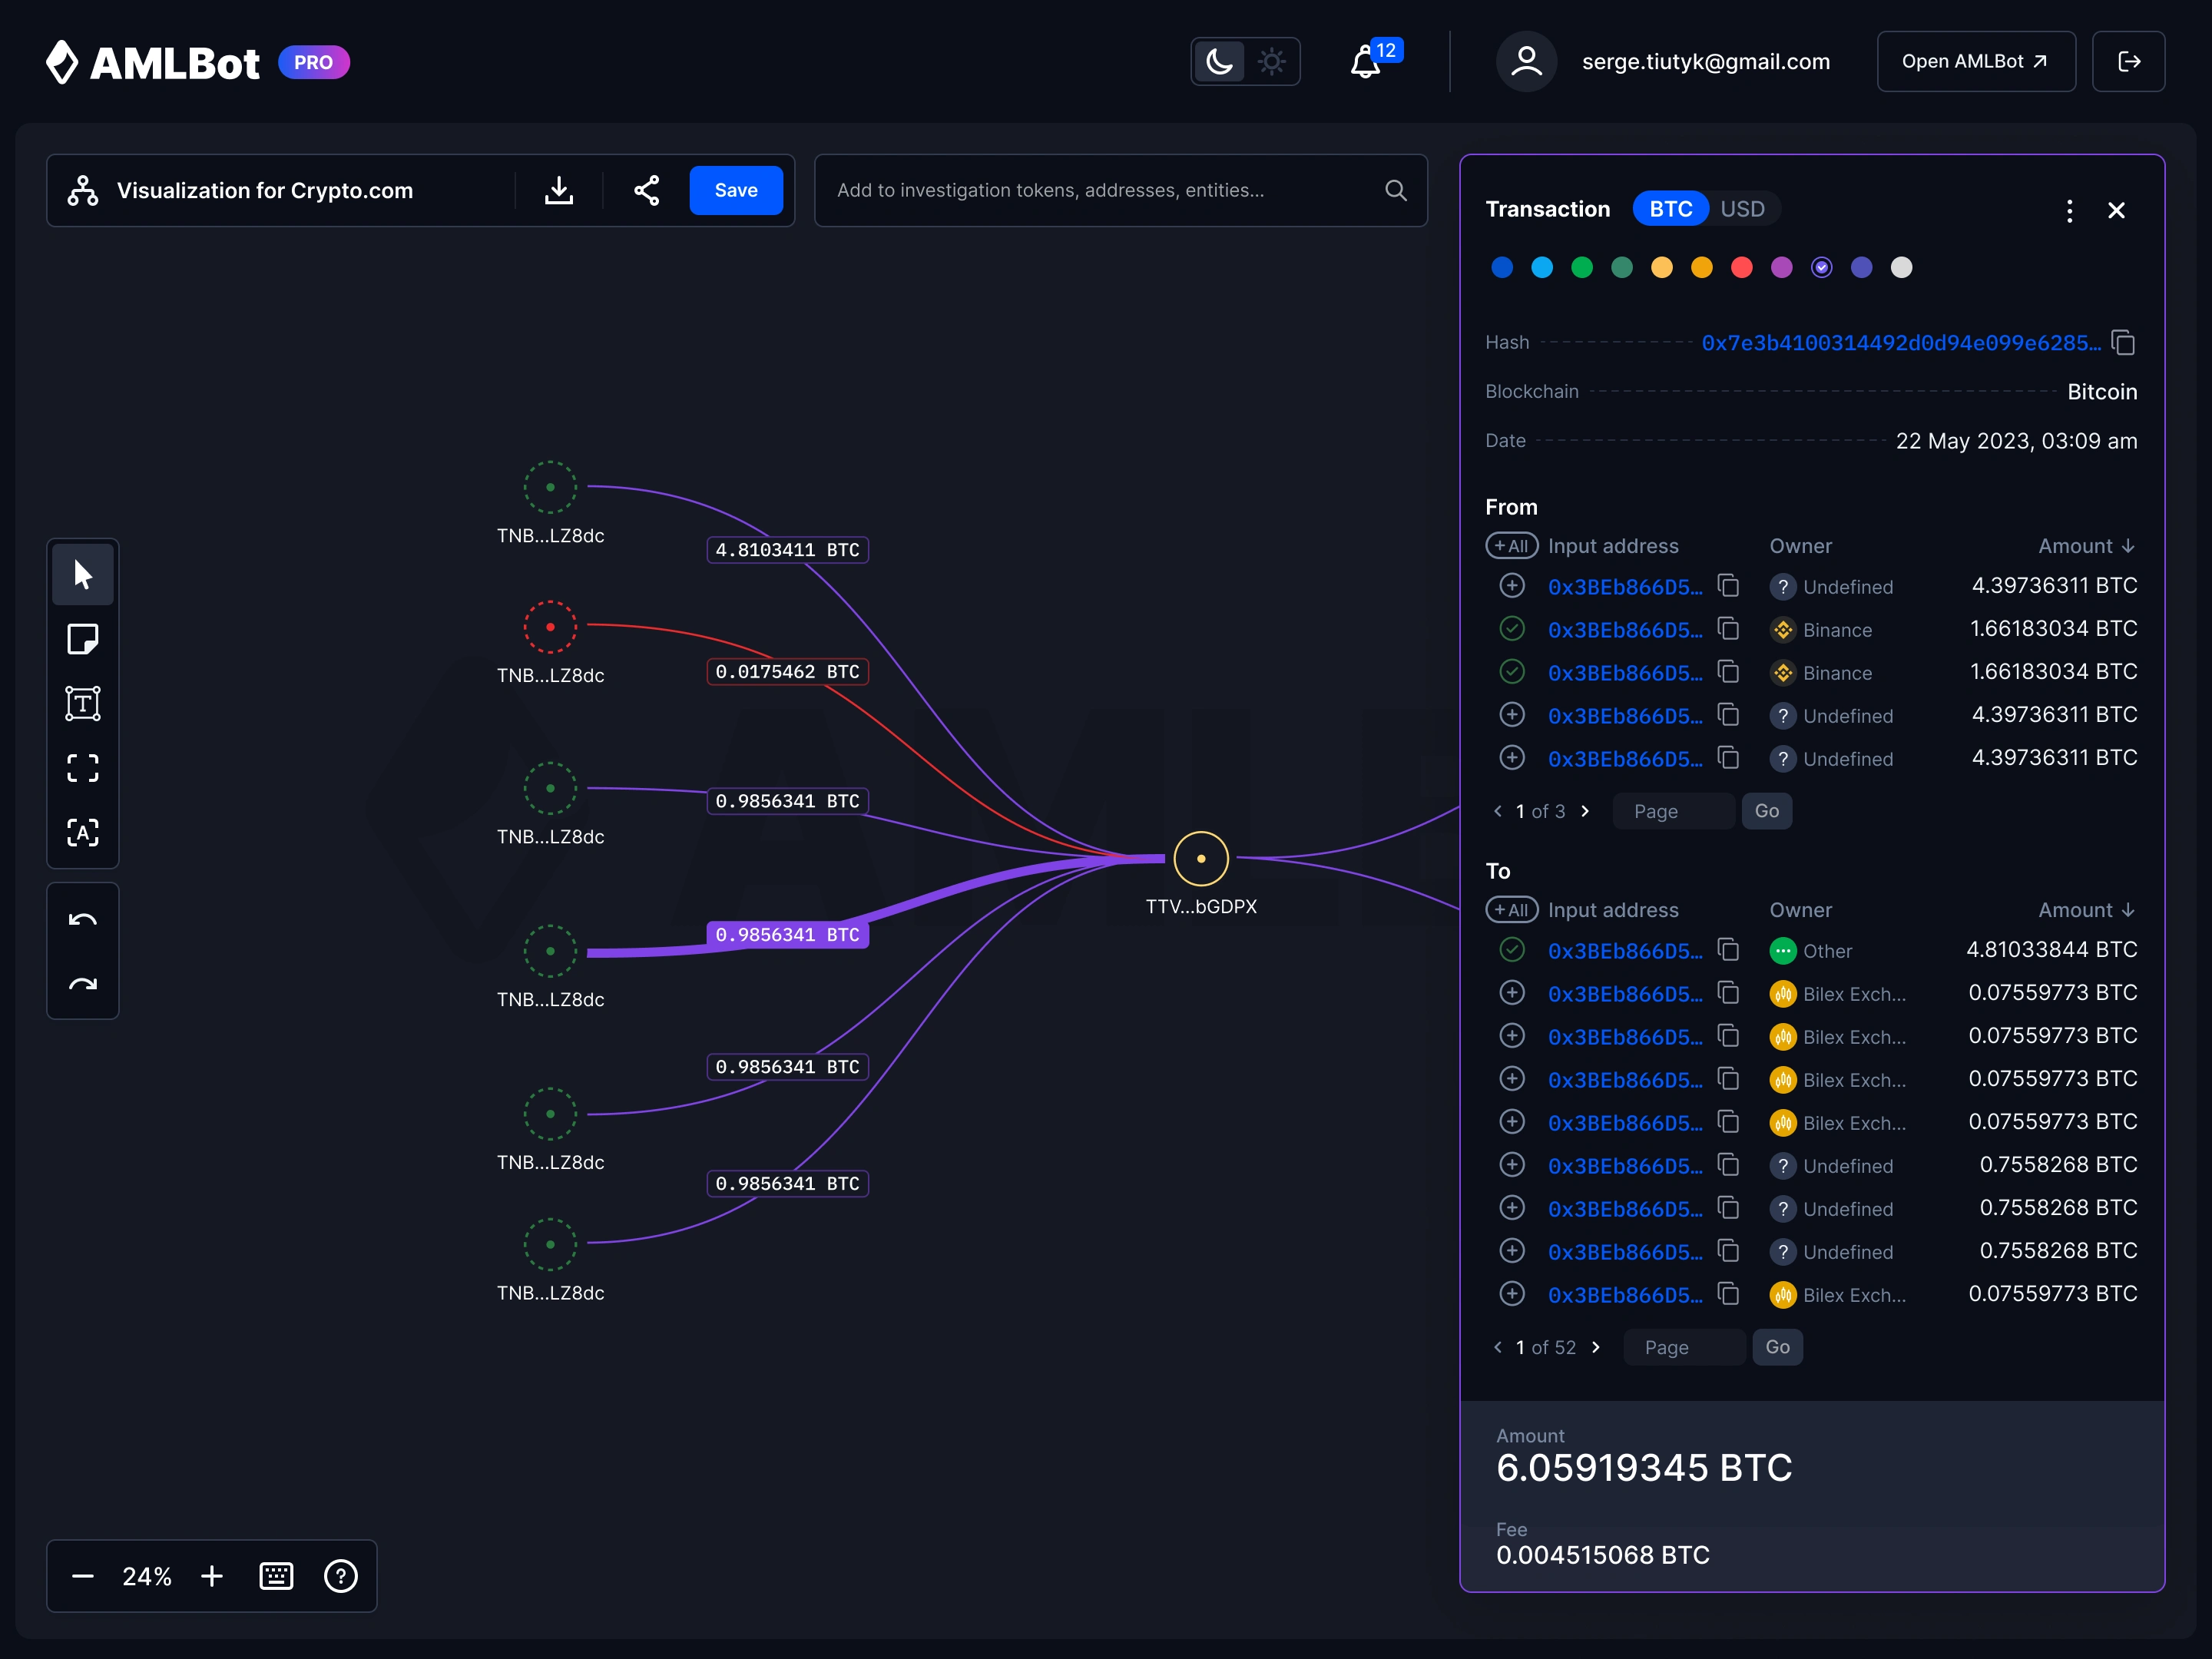
Task: Select the text box tool
Action: 82,703
